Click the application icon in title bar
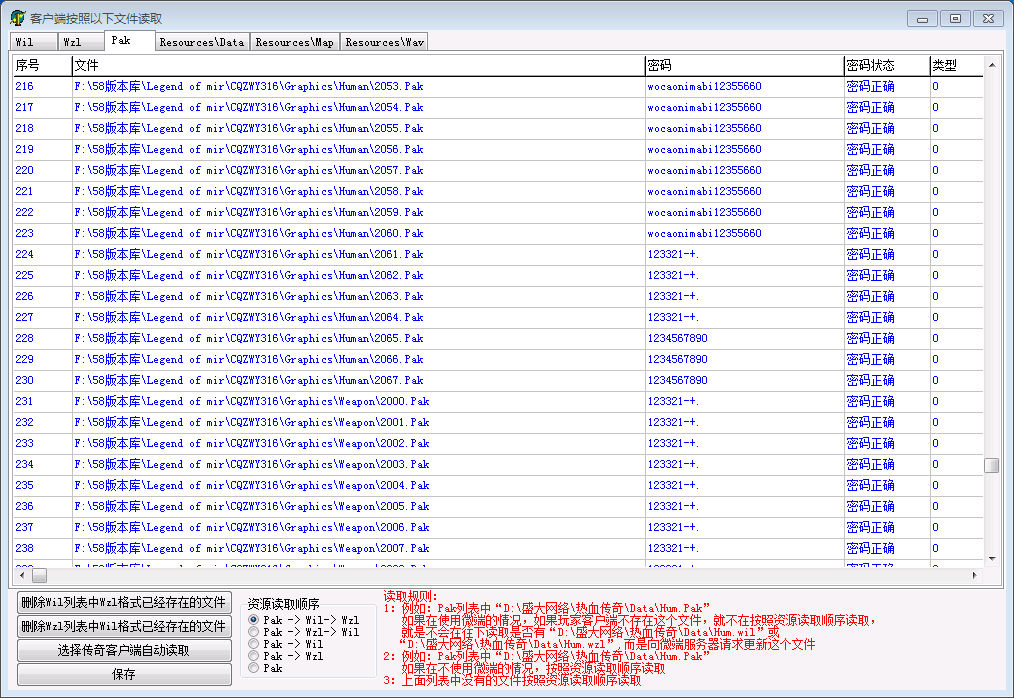Screen dimensions: 1014x698 (17, 18)
